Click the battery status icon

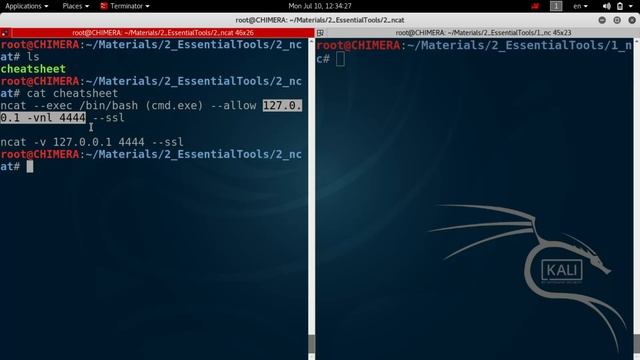point(620,6)
